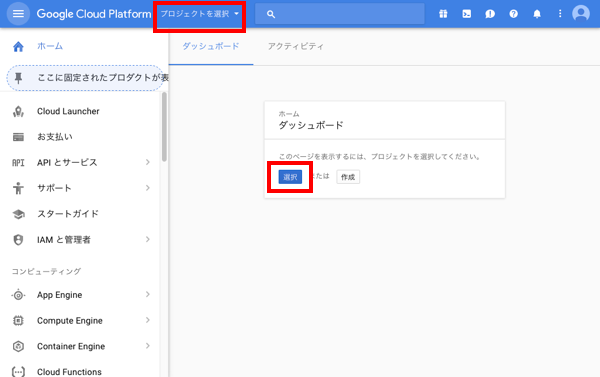The height and width of the screenshot is (377, 600).
Task: Click the Cloud Functions brackets icon
Action: click(18, 372)
